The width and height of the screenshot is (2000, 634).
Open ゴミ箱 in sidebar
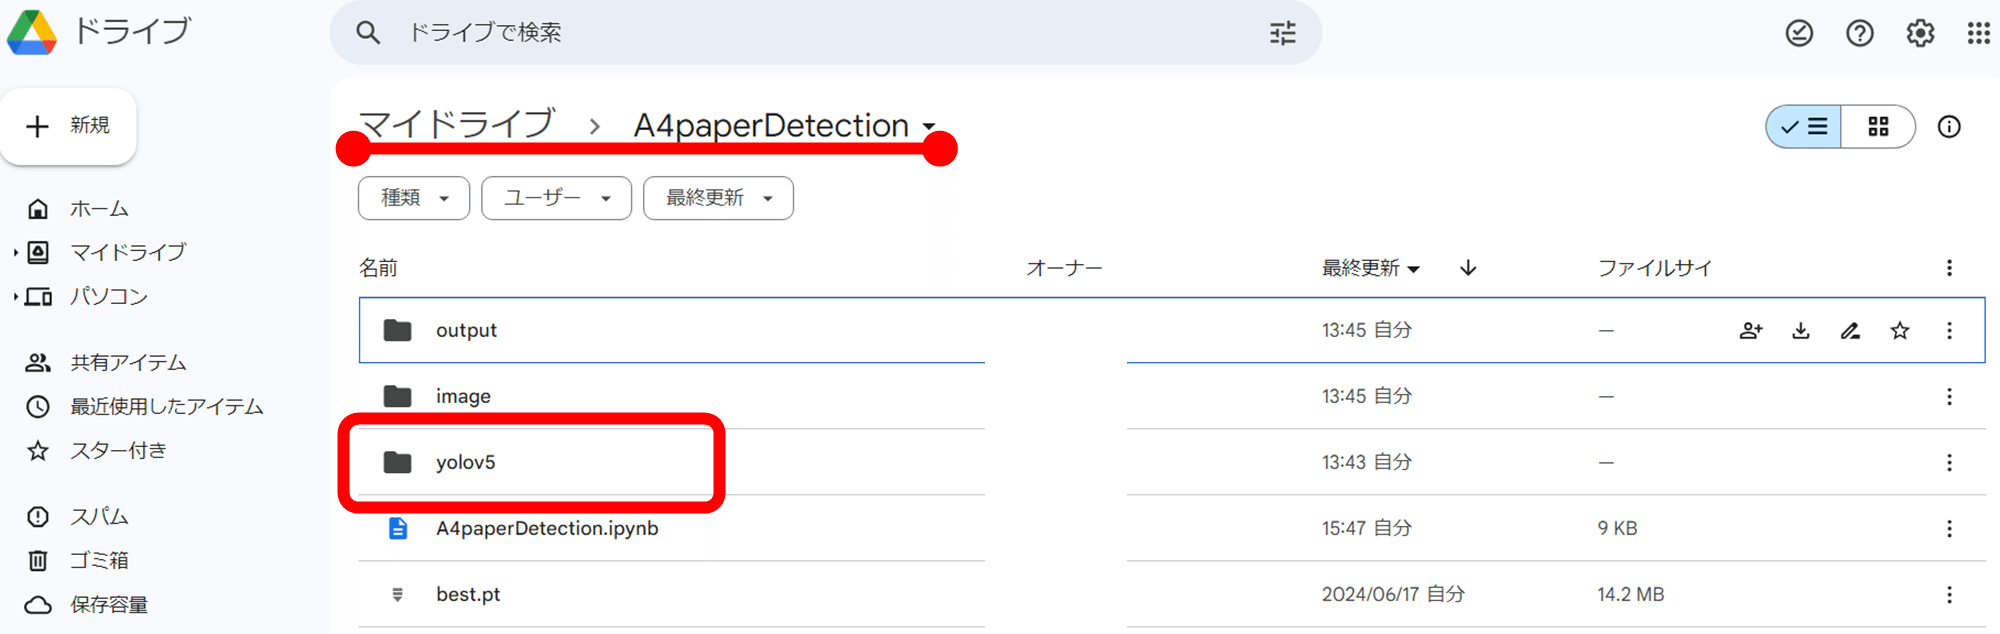pos(99,561)
